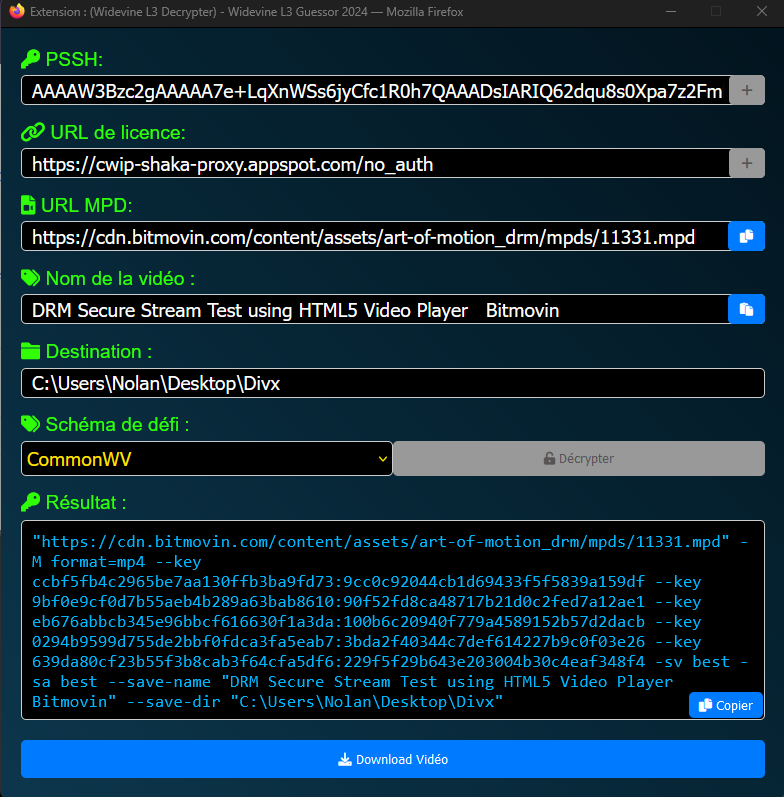Click the plus button beside PSSH field
784x797 pixels.
746,90
